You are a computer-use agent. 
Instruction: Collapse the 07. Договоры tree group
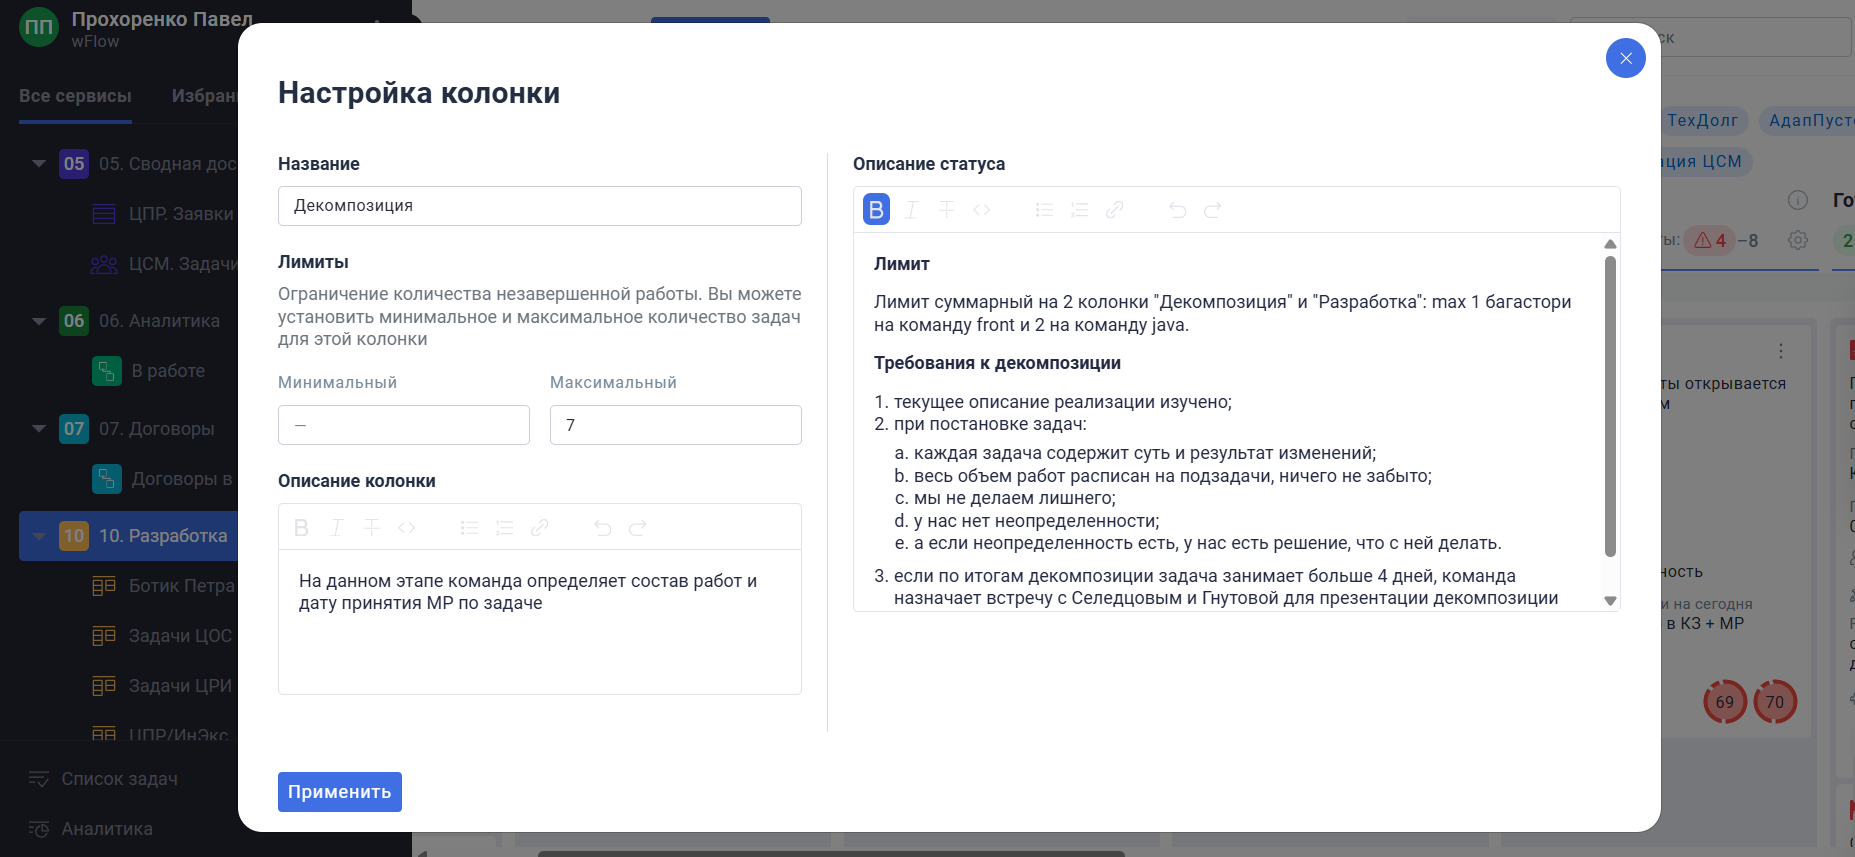point(39,429)
